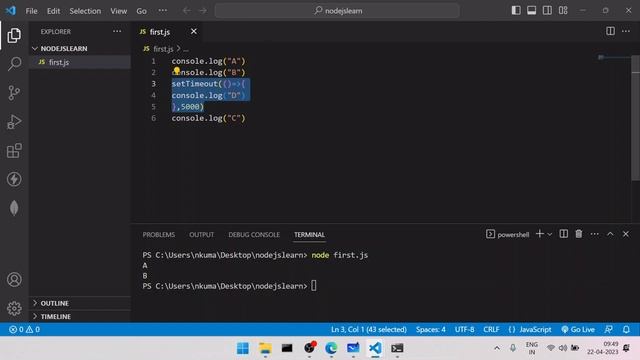Close the first.js editor tab

click(193, 31)
